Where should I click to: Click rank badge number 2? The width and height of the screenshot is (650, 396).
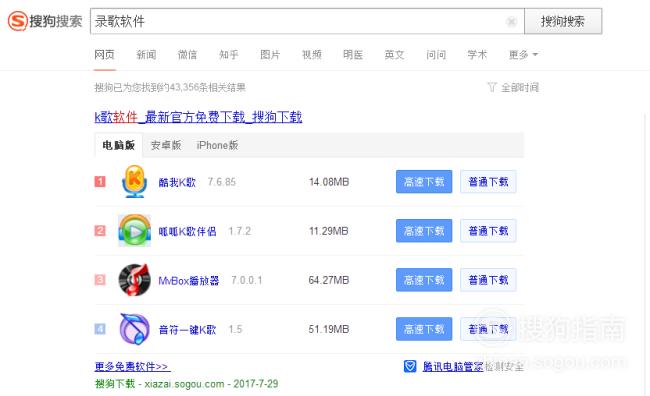[x=100, y=231]
